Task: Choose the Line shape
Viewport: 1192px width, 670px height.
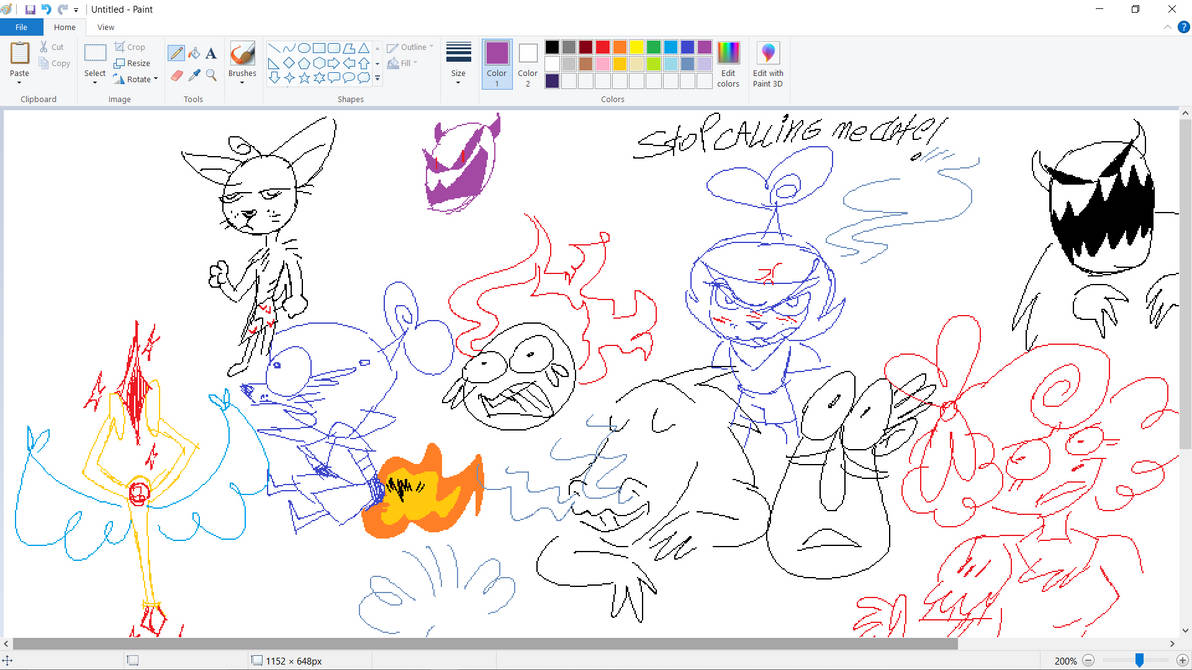Action: (274, 48)
